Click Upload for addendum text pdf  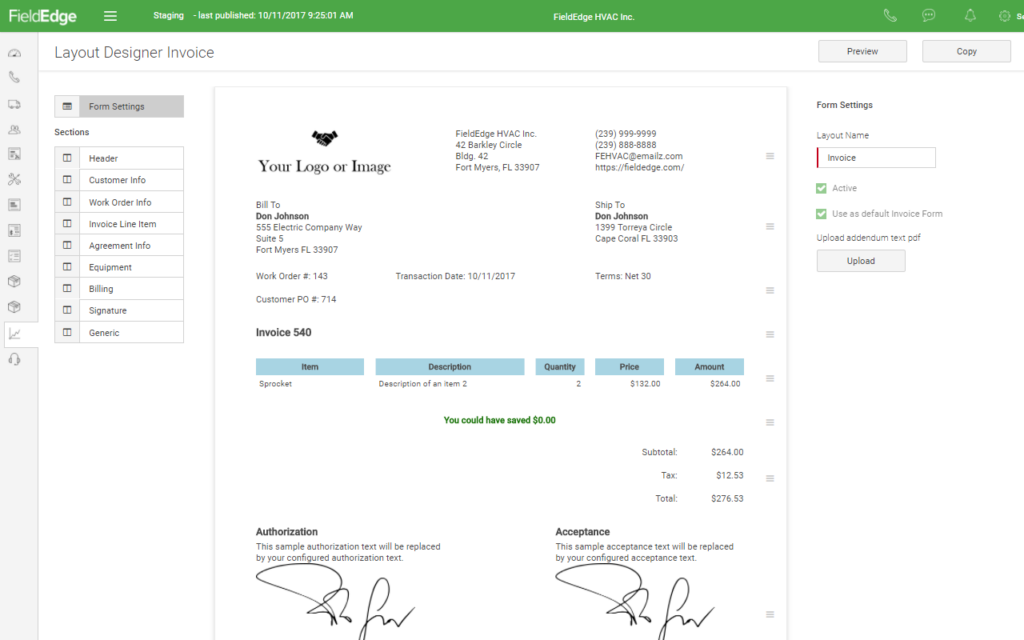click(x=861, y=259)
